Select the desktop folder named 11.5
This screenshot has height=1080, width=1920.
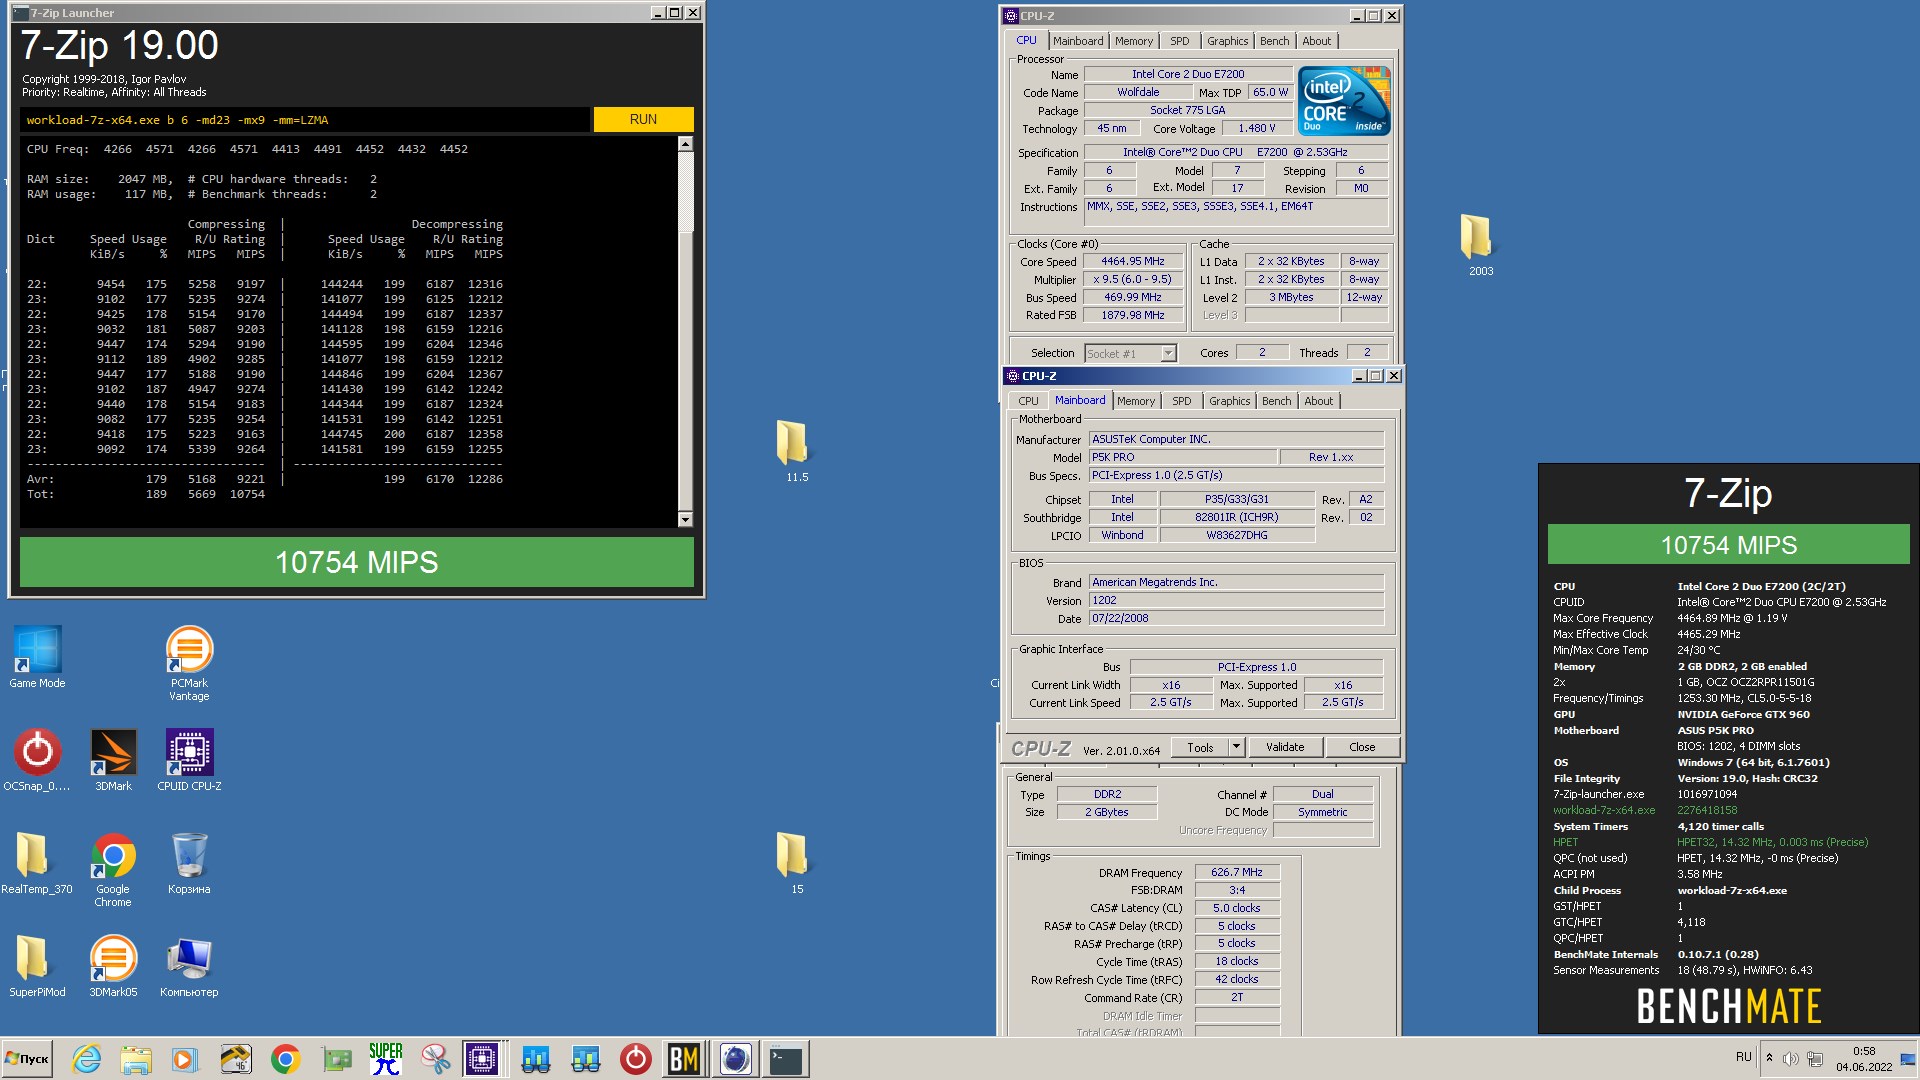point(796,451)
